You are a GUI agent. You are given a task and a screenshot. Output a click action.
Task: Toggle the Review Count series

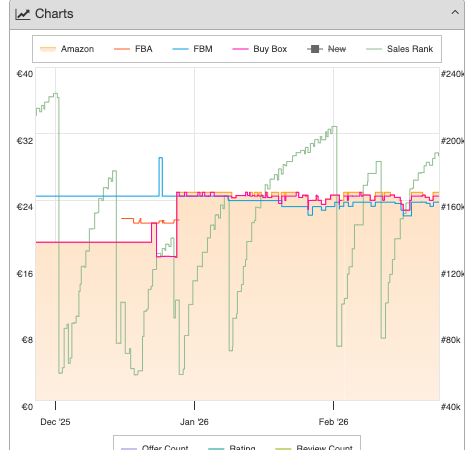point(314,447)
